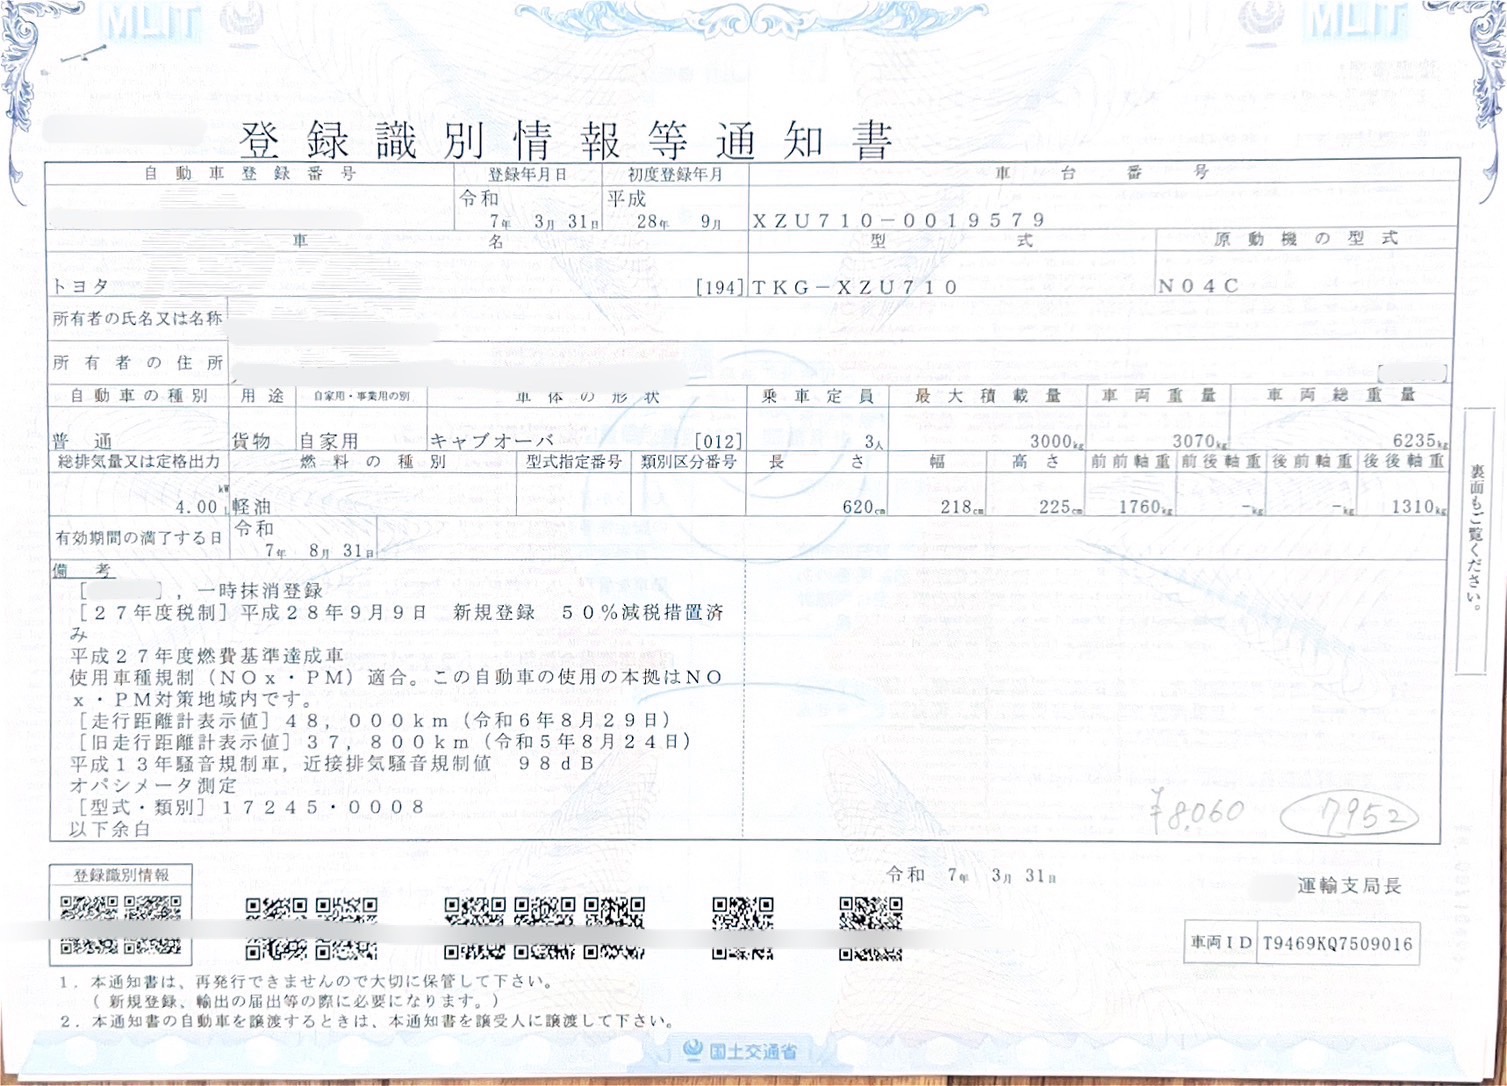Click the noise regulation 98dB line
Screen dimensions: 1507x1086
coord(333,764)
